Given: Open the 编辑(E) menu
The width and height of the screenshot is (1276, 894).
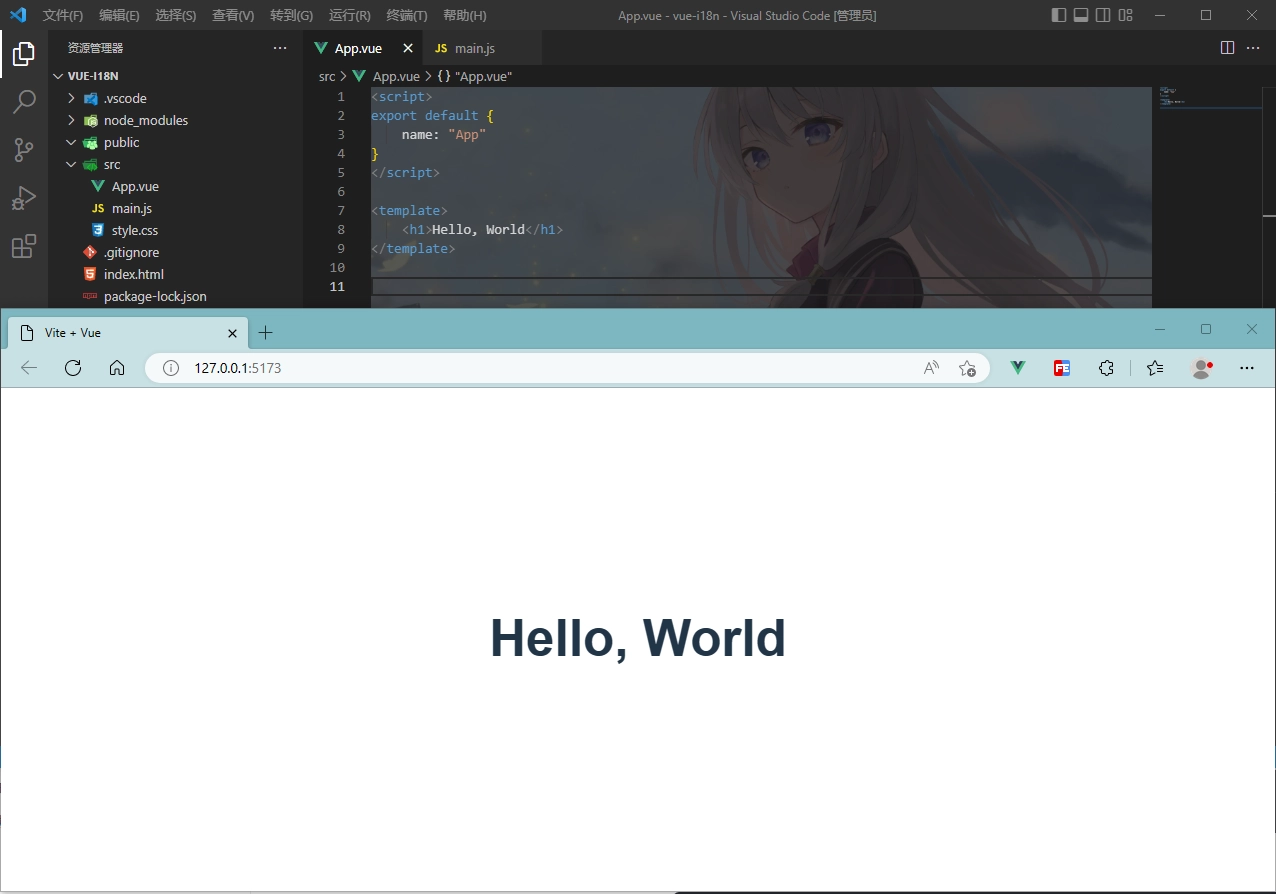Looking at the screenshot, I should click(119, 15).
